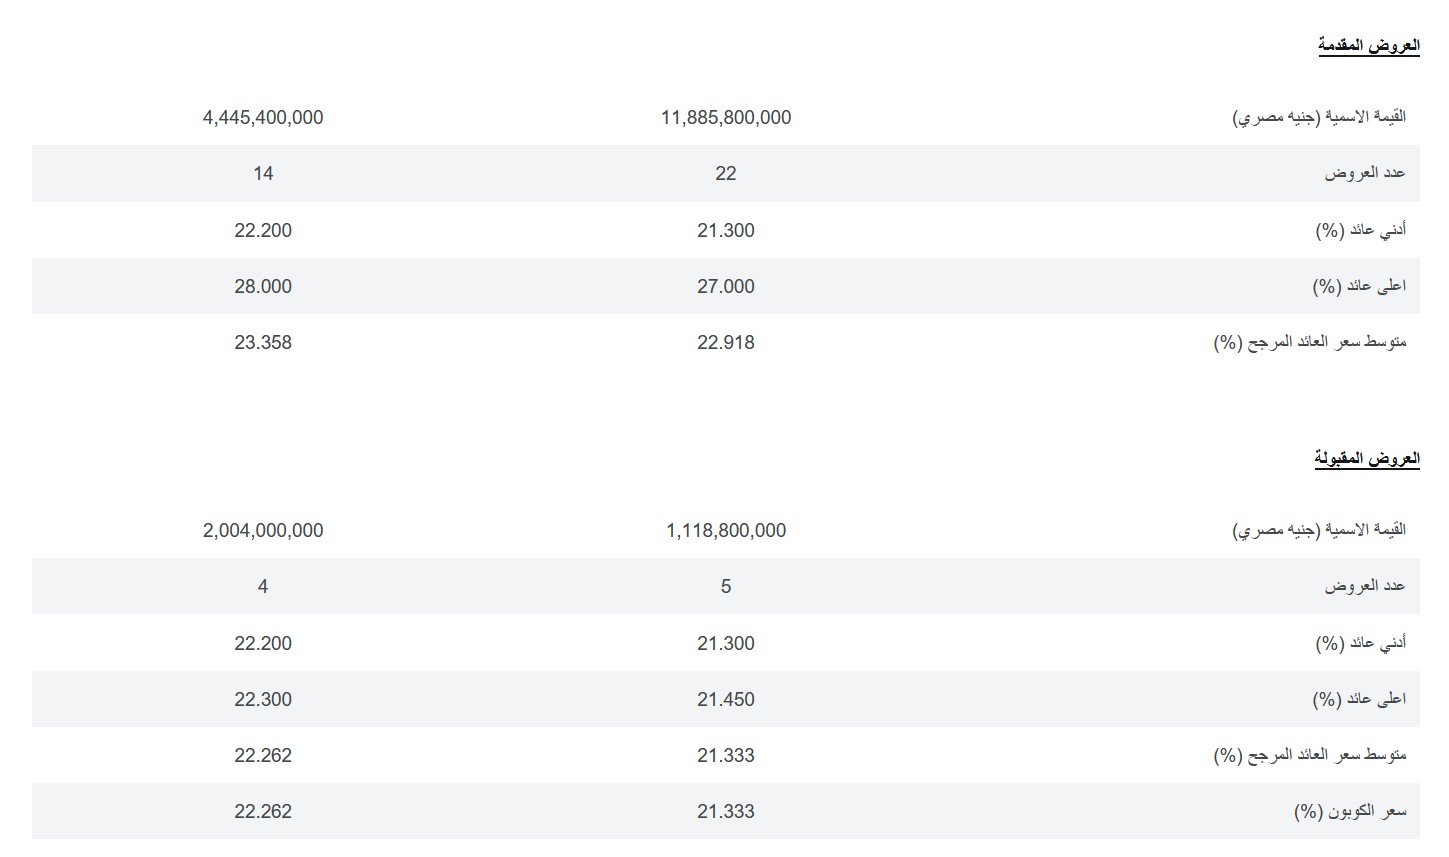Click the العروض المقدمة heading
The image size is (1449, 857).
pos(1368,45)
